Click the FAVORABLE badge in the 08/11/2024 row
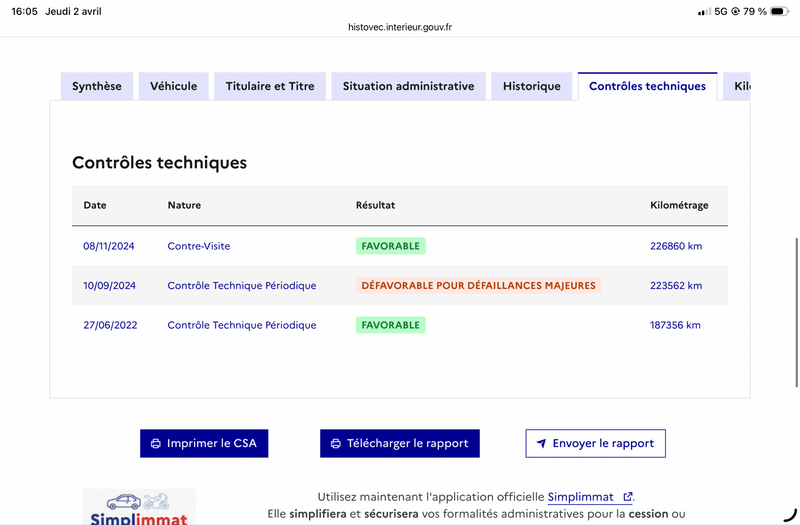This screenshot has height=525, width=800. 391,246
